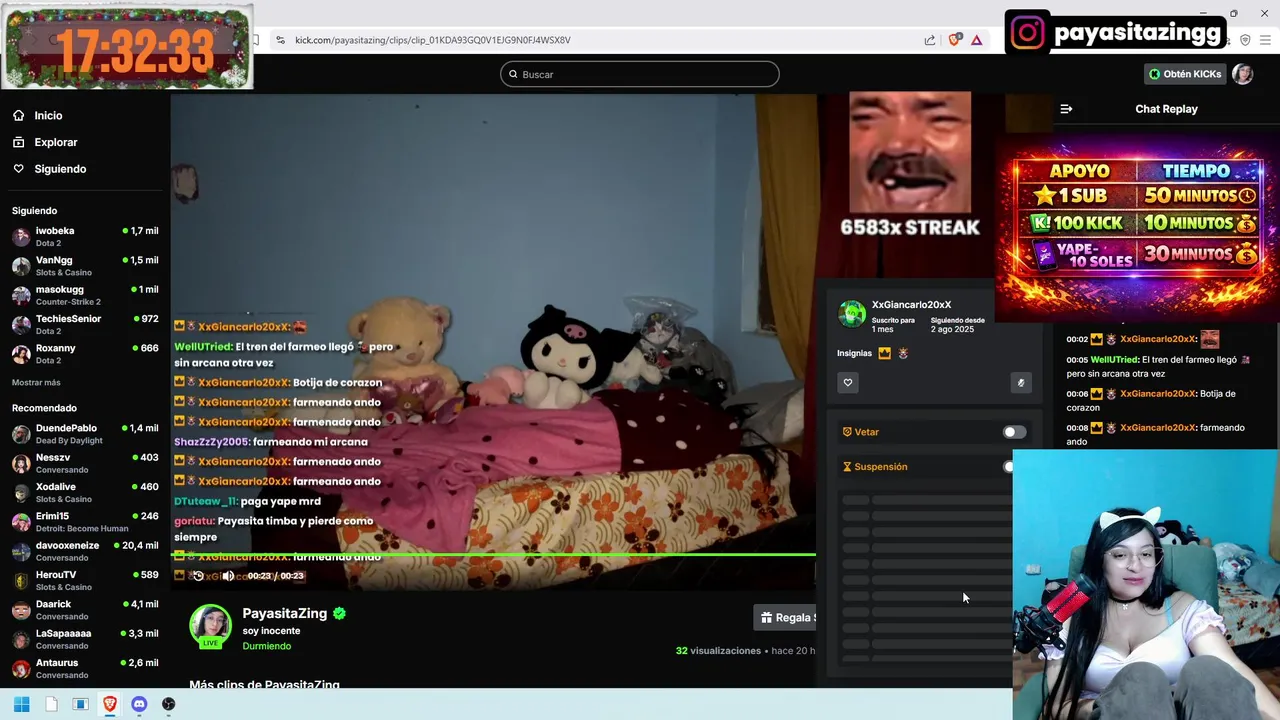Image resolution: width=1280 pixels, height=720 pixels.
Task: Click the emote image in 00:02 chat message
Action: coord(1210,339)
